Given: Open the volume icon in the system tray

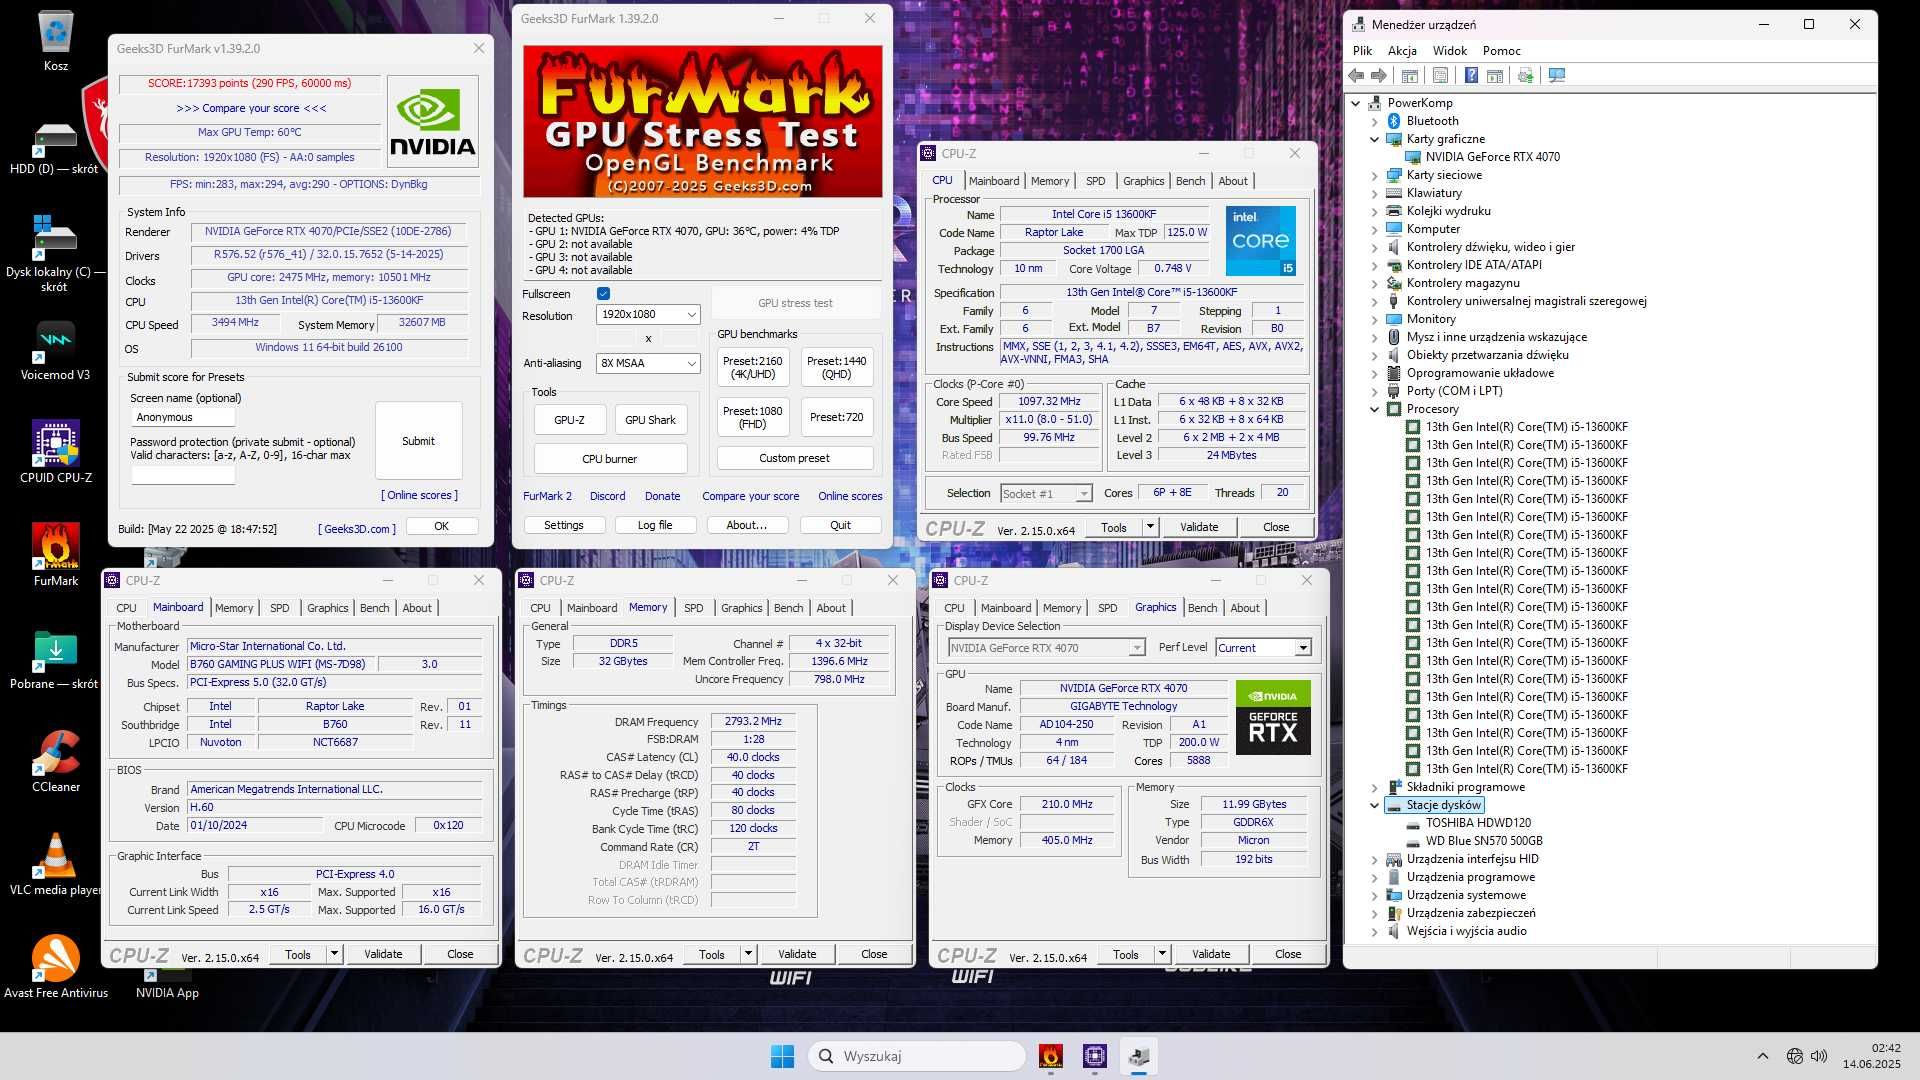Looking at the screenshot, I should (1819, 1056).
